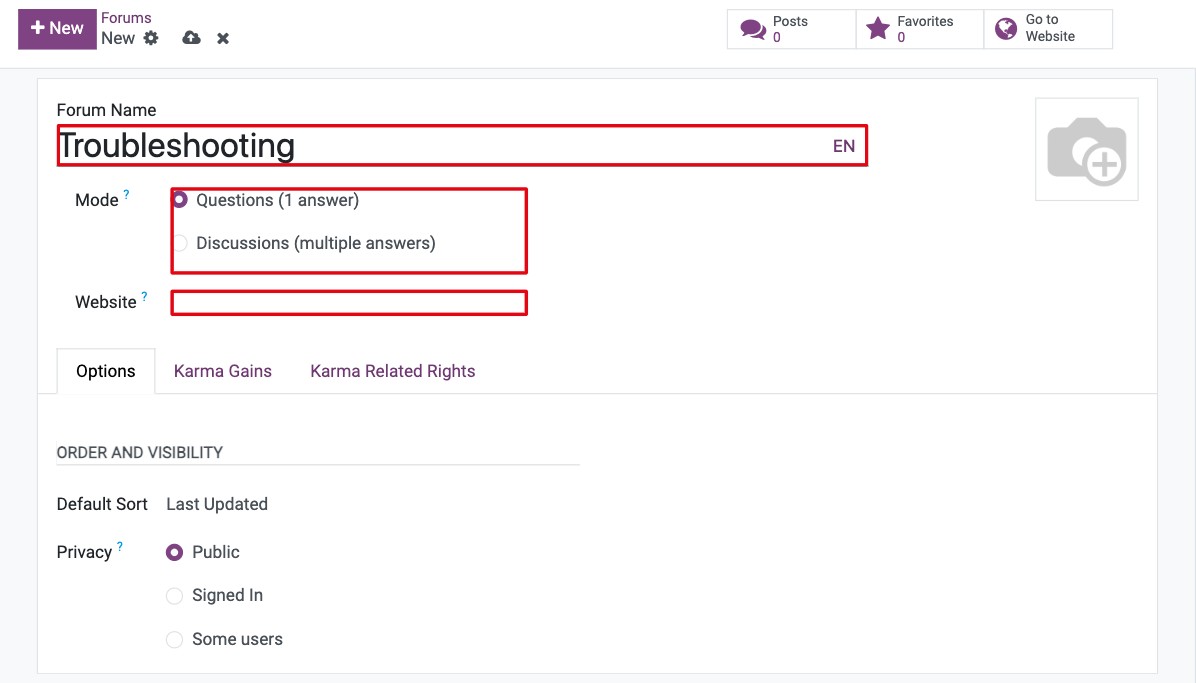Open the Karma Related Rights tab
1196x683 pixels.
click(393, 371)
